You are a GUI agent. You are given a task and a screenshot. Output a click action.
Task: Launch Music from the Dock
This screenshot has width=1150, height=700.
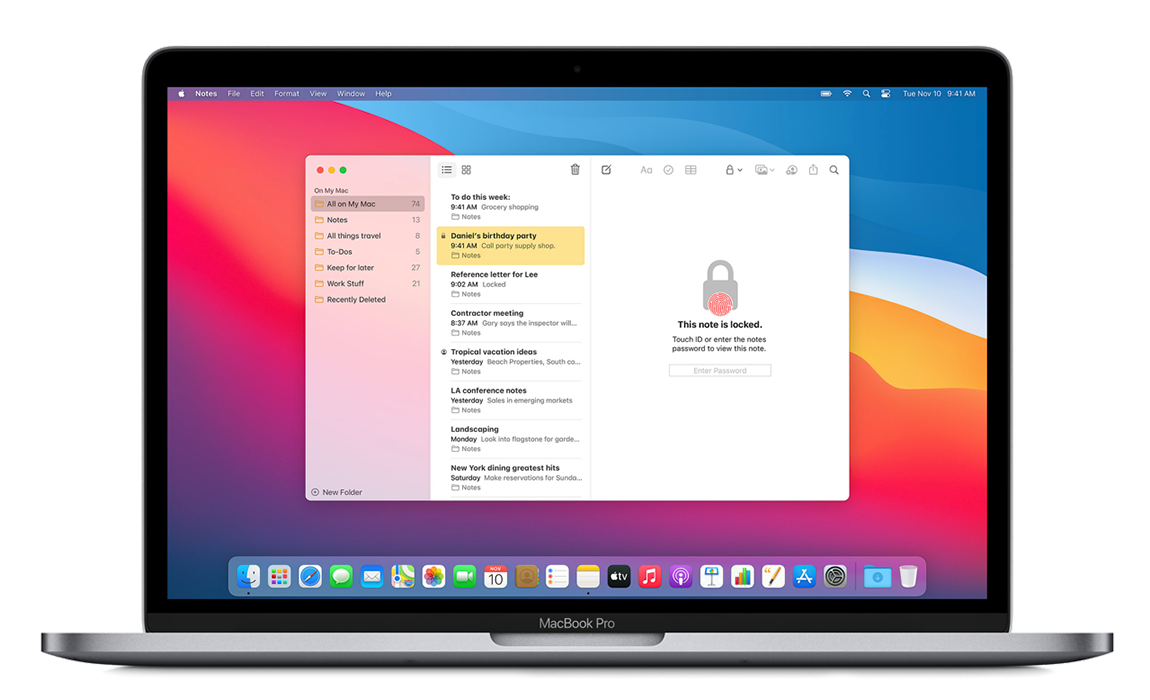click(650, 577)
